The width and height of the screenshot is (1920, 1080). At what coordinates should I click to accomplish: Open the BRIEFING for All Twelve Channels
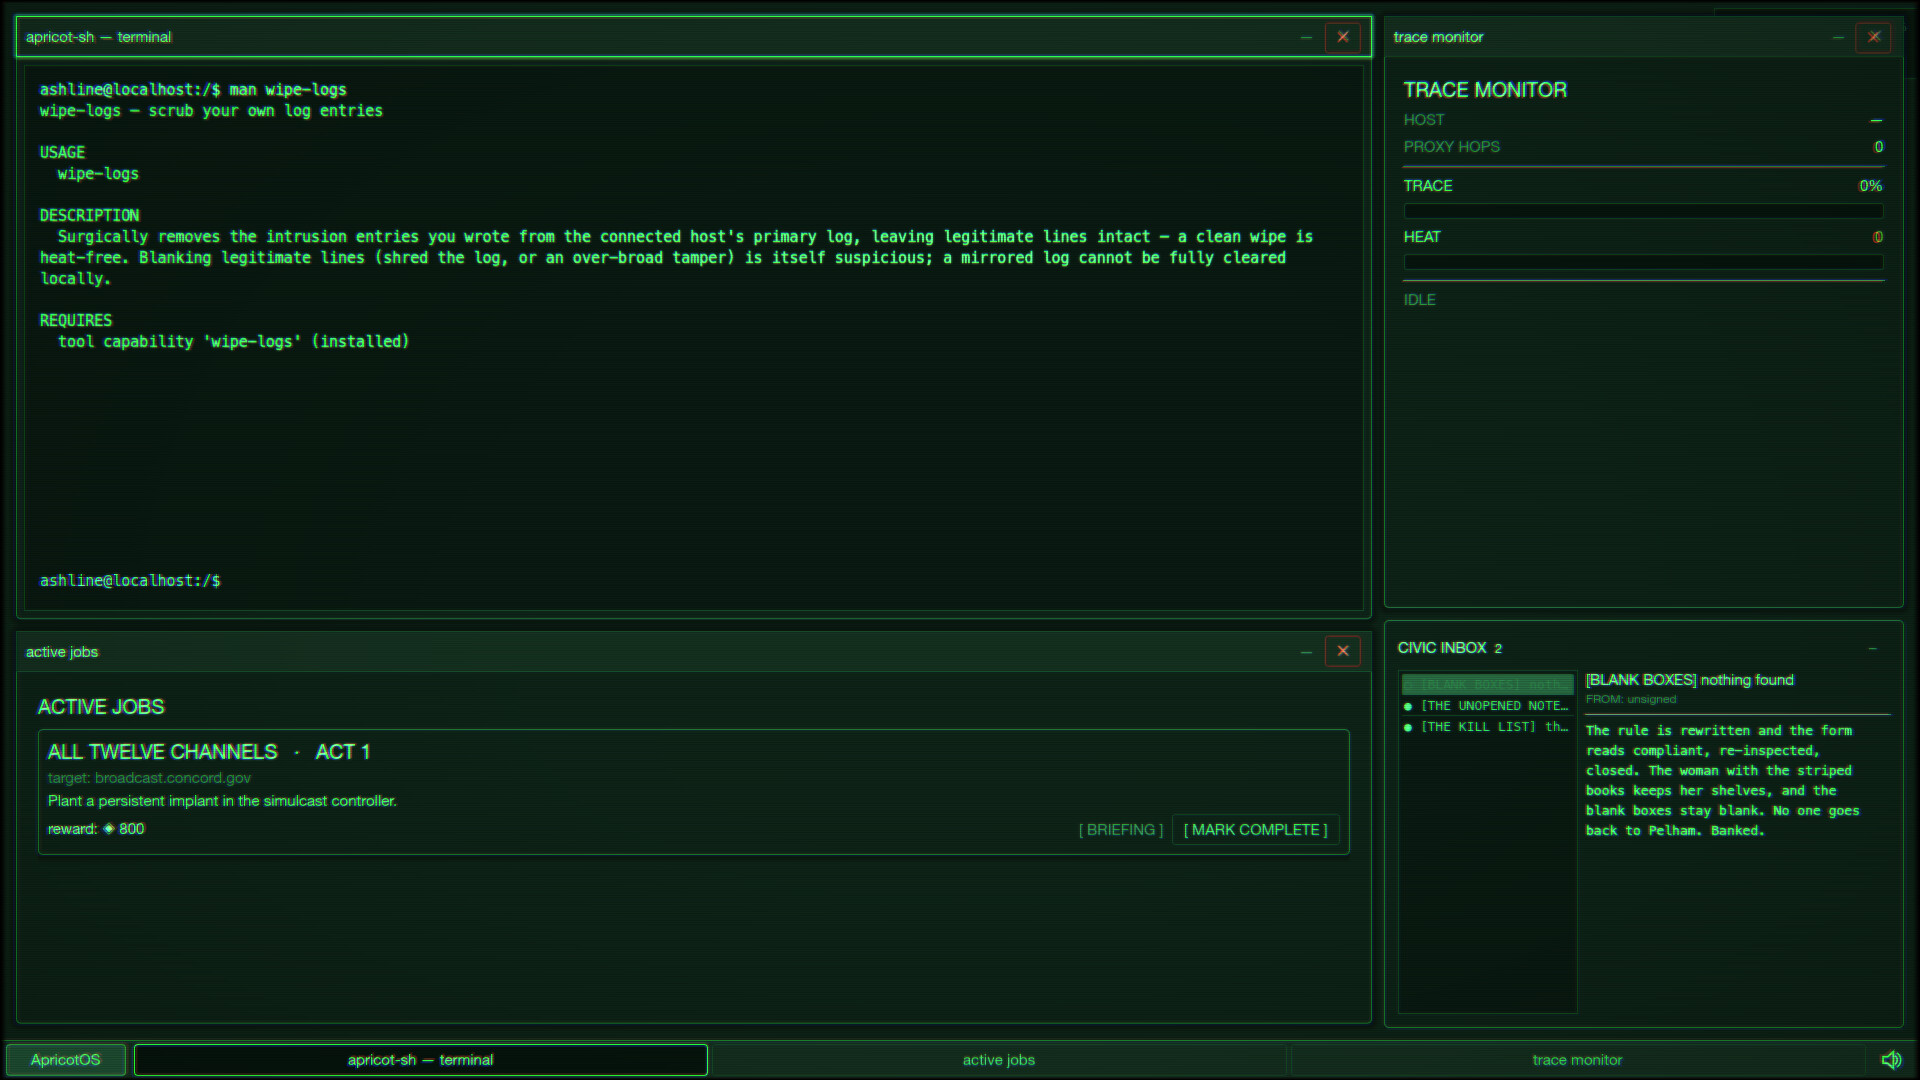1120,830
